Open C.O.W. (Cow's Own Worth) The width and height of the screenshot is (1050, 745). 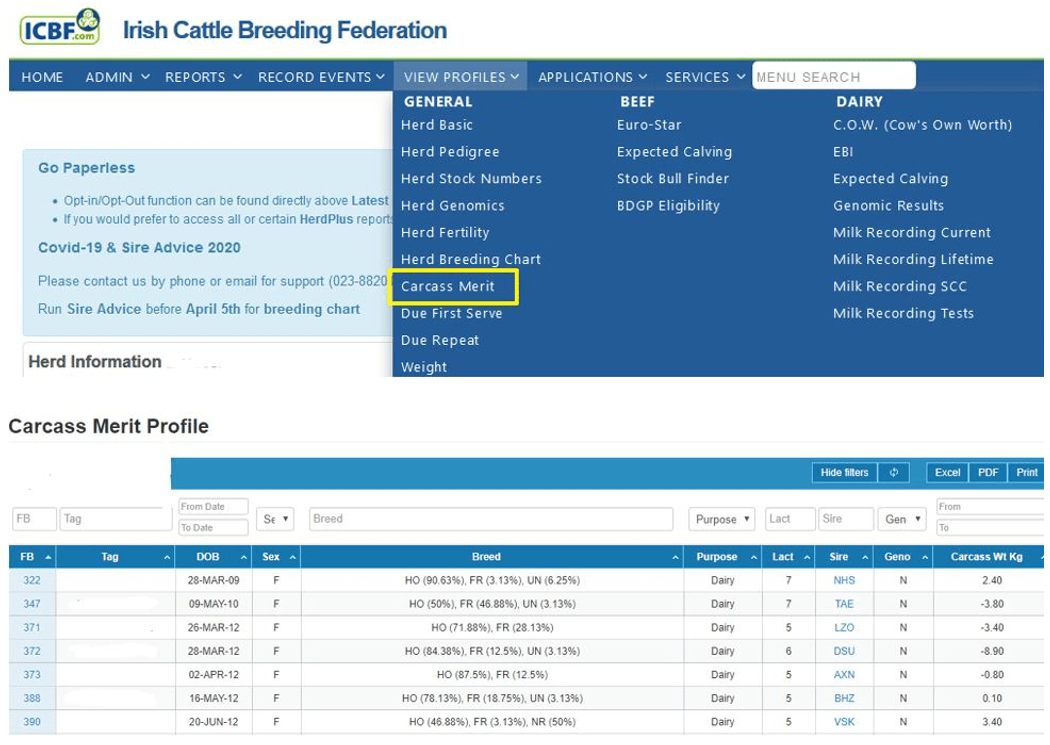[x=923, y=125]
